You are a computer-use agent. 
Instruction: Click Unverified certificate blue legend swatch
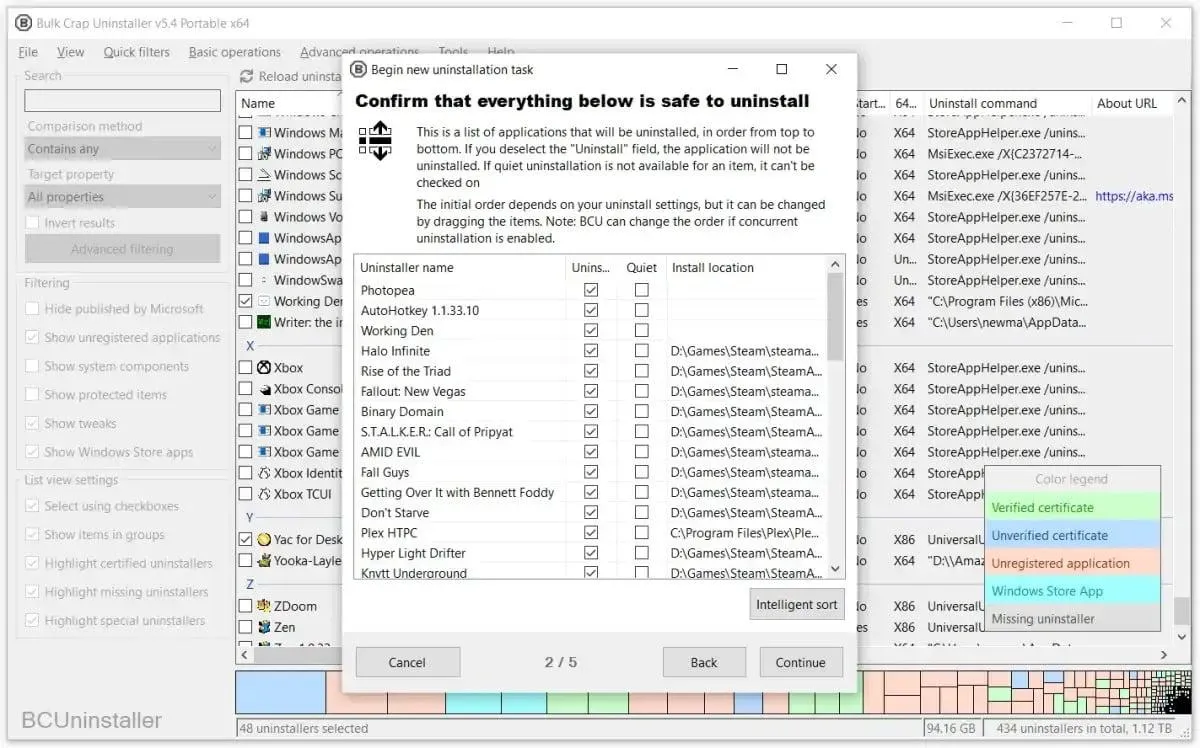1072,535
